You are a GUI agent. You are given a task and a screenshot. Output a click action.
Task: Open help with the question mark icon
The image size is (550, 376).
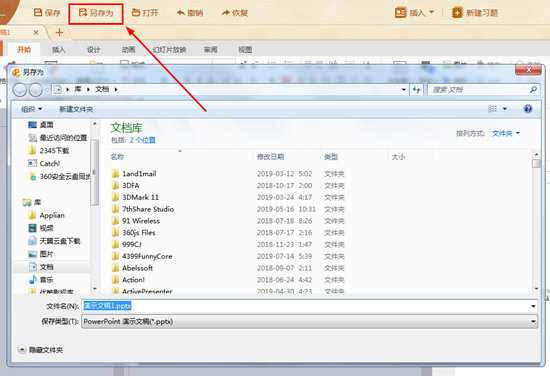click(x=528, y=109)
